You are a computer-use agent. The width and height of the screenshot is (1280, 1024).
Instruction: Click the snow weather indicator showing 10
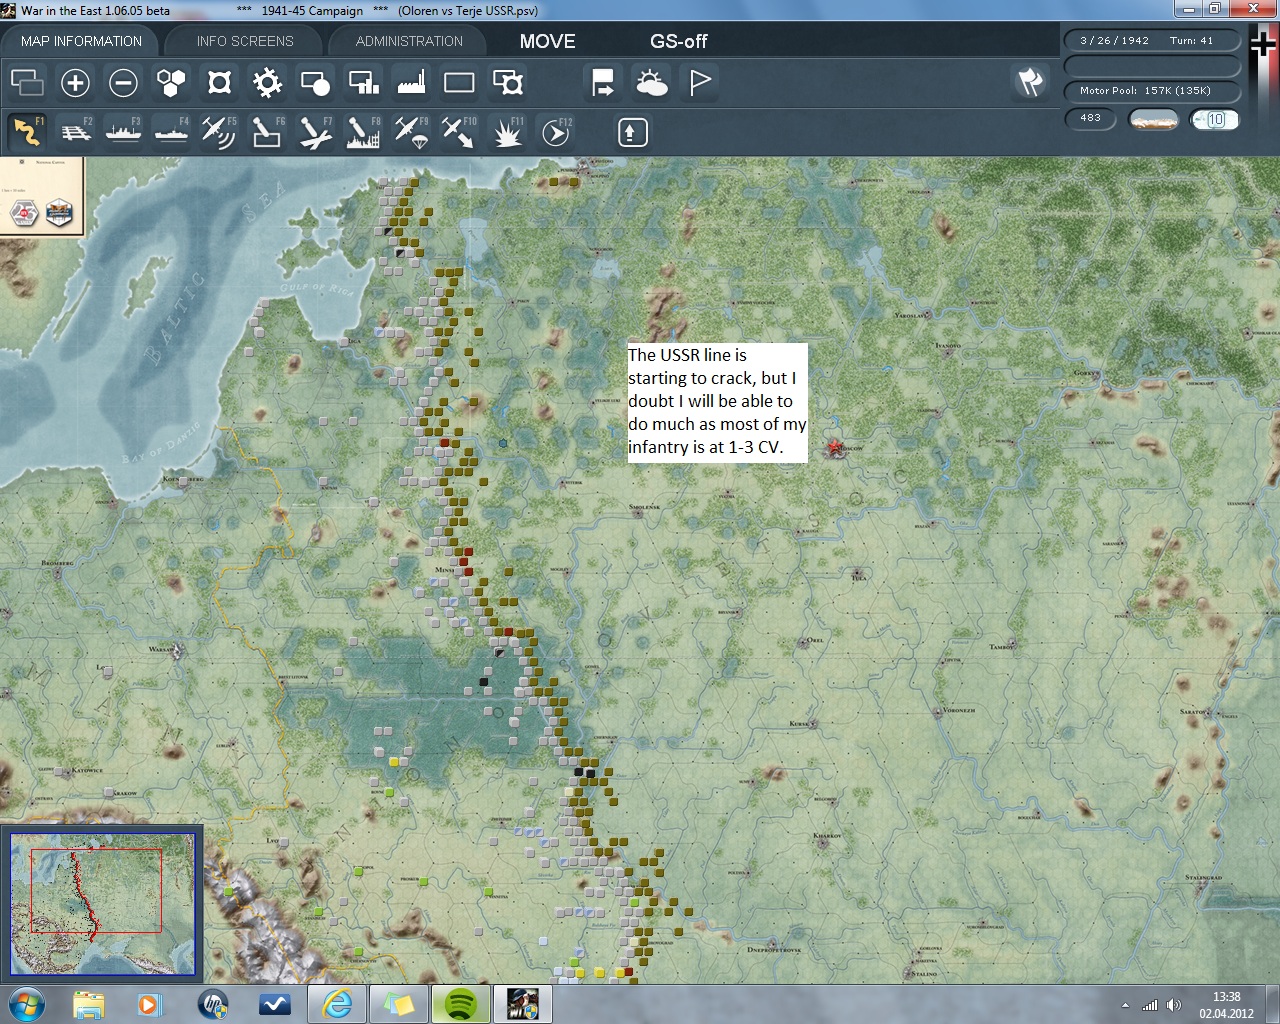[x=1214, y=119]
